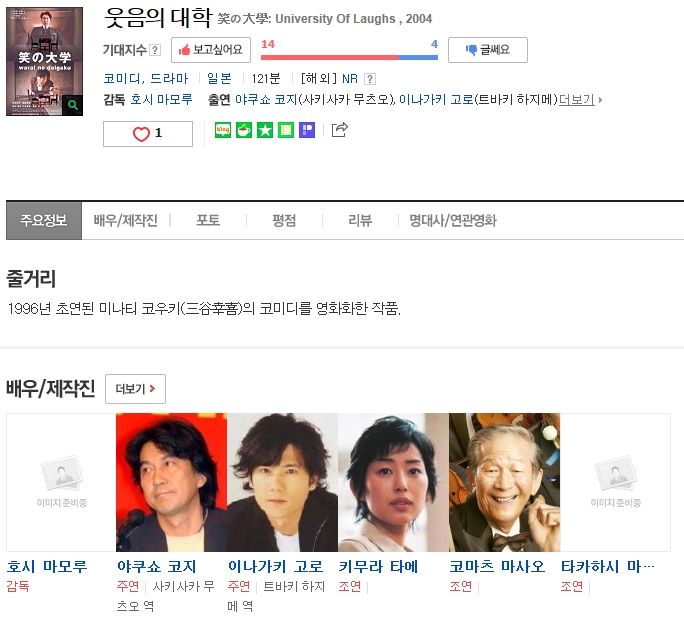Image resolution: width=684 pixels, height=628 pixels.
Task: Open director 호시 마모루 link in header
Action: tap(161, 99)
